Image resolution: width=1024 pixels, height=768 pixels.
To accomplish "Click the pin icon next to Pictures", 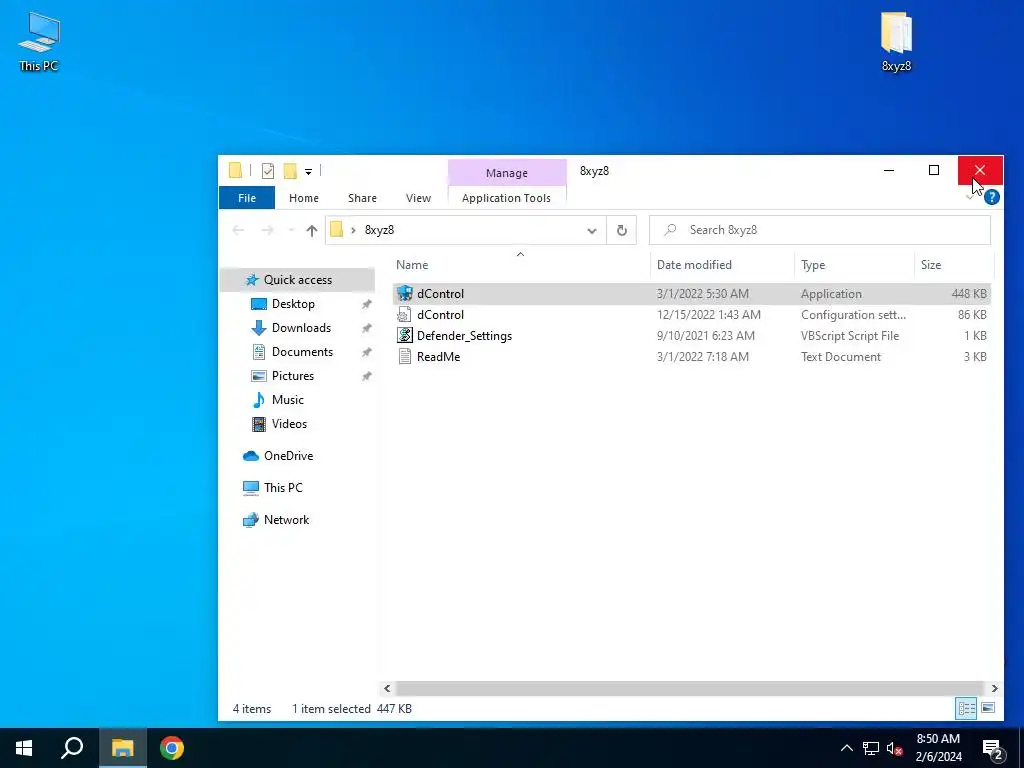I will click(367, 376).
